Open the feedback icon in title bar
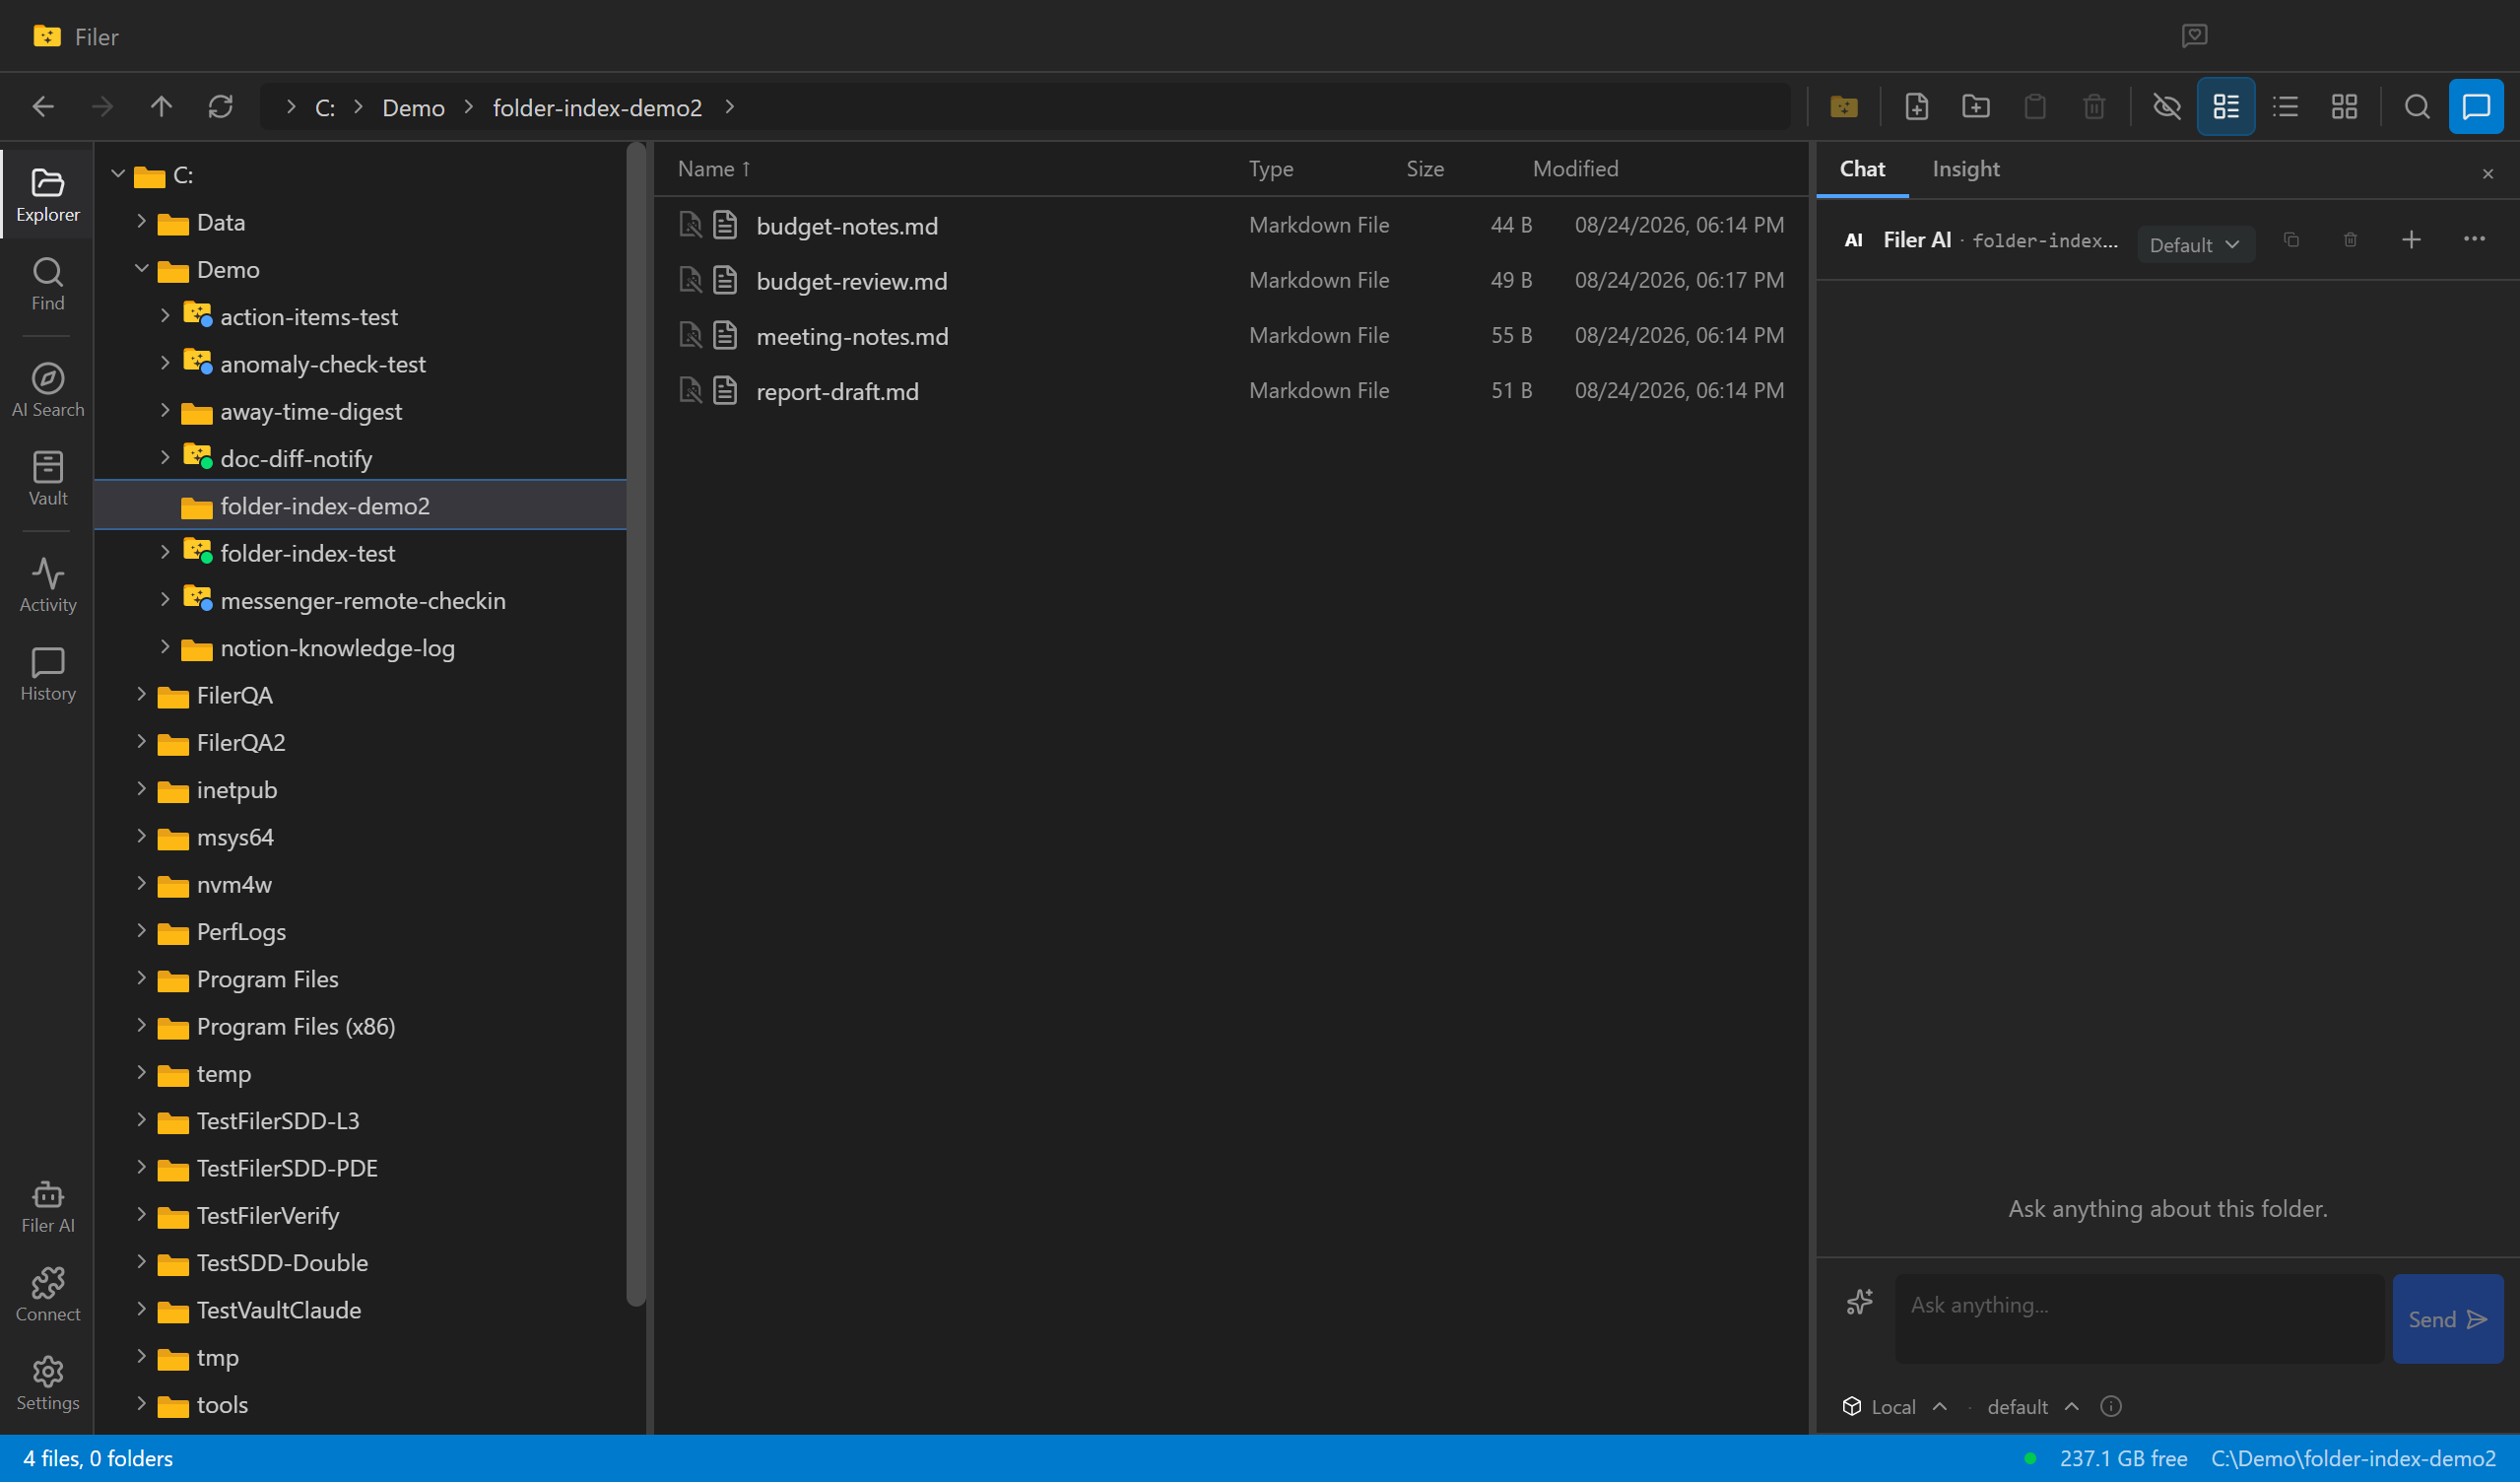 tap(2194, 36)
